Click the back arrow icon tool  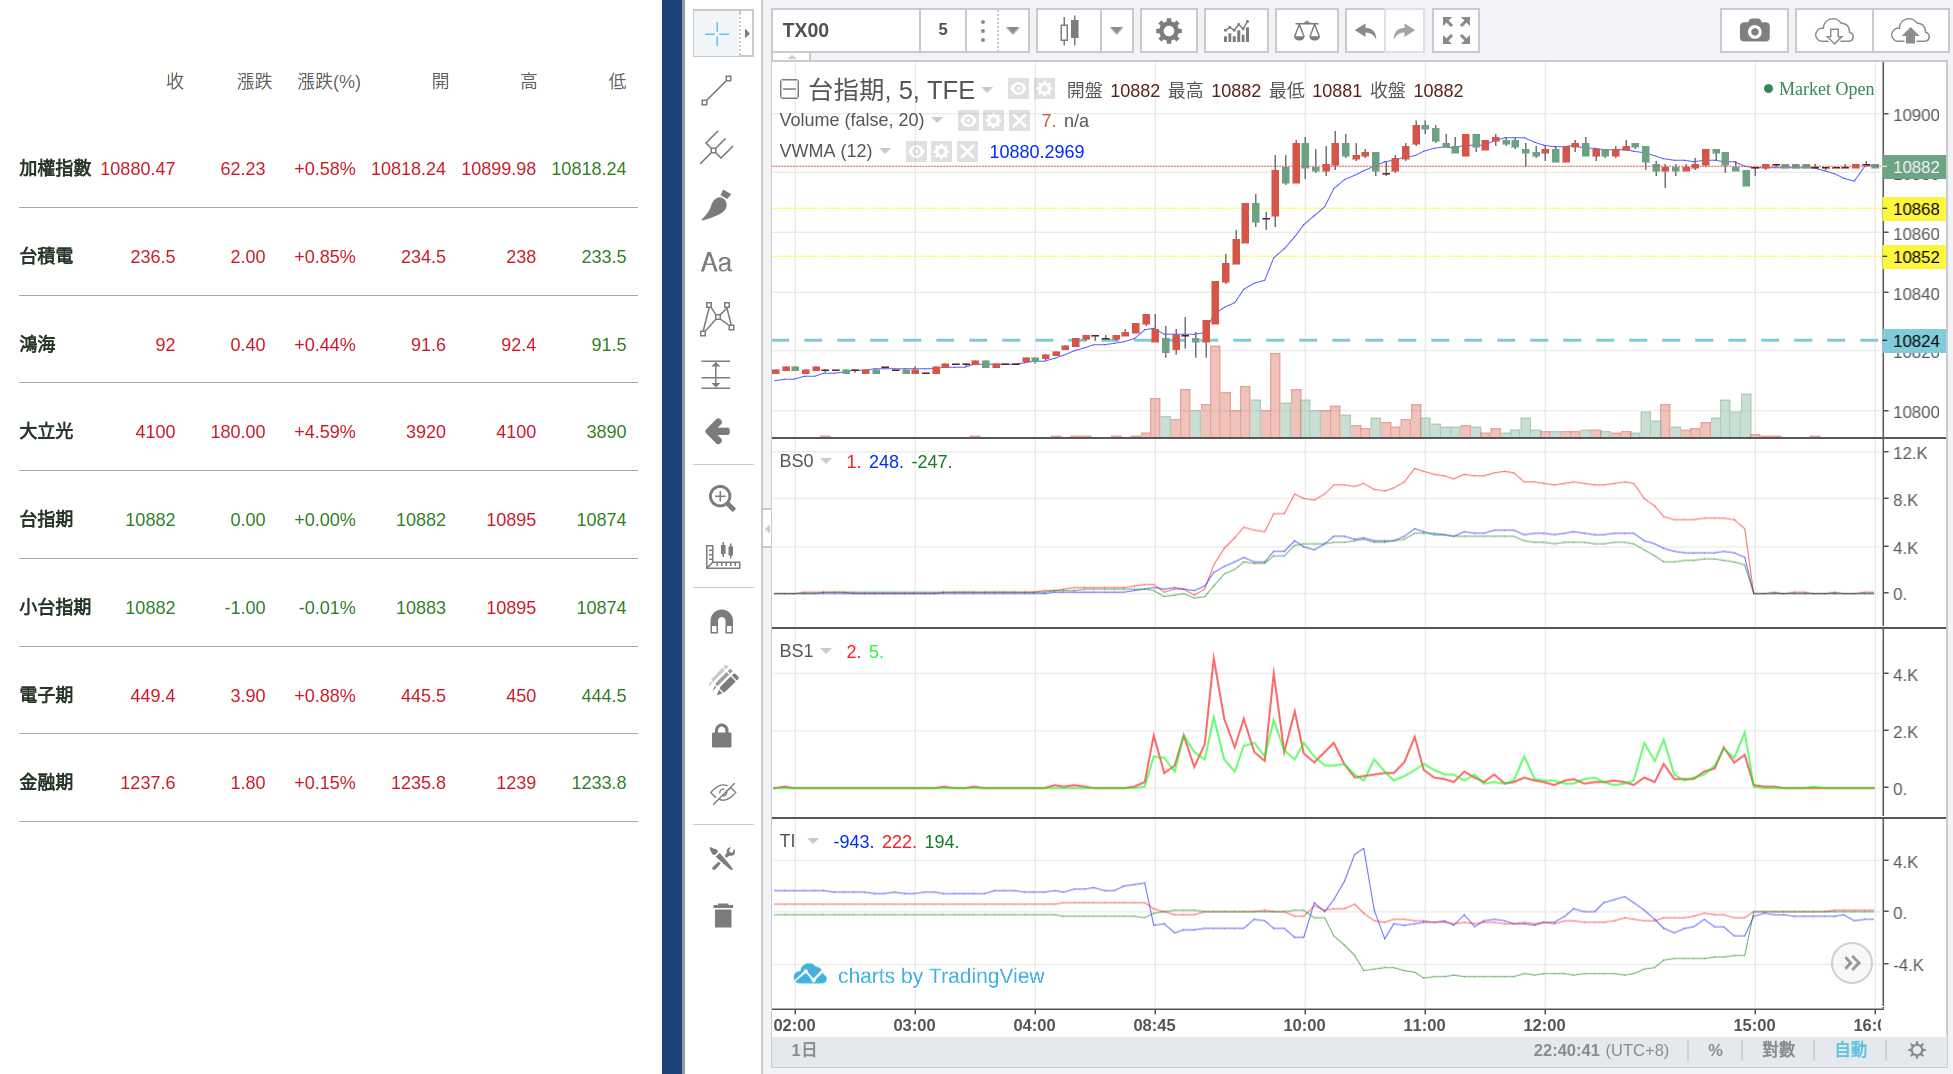tap(717, 431)
